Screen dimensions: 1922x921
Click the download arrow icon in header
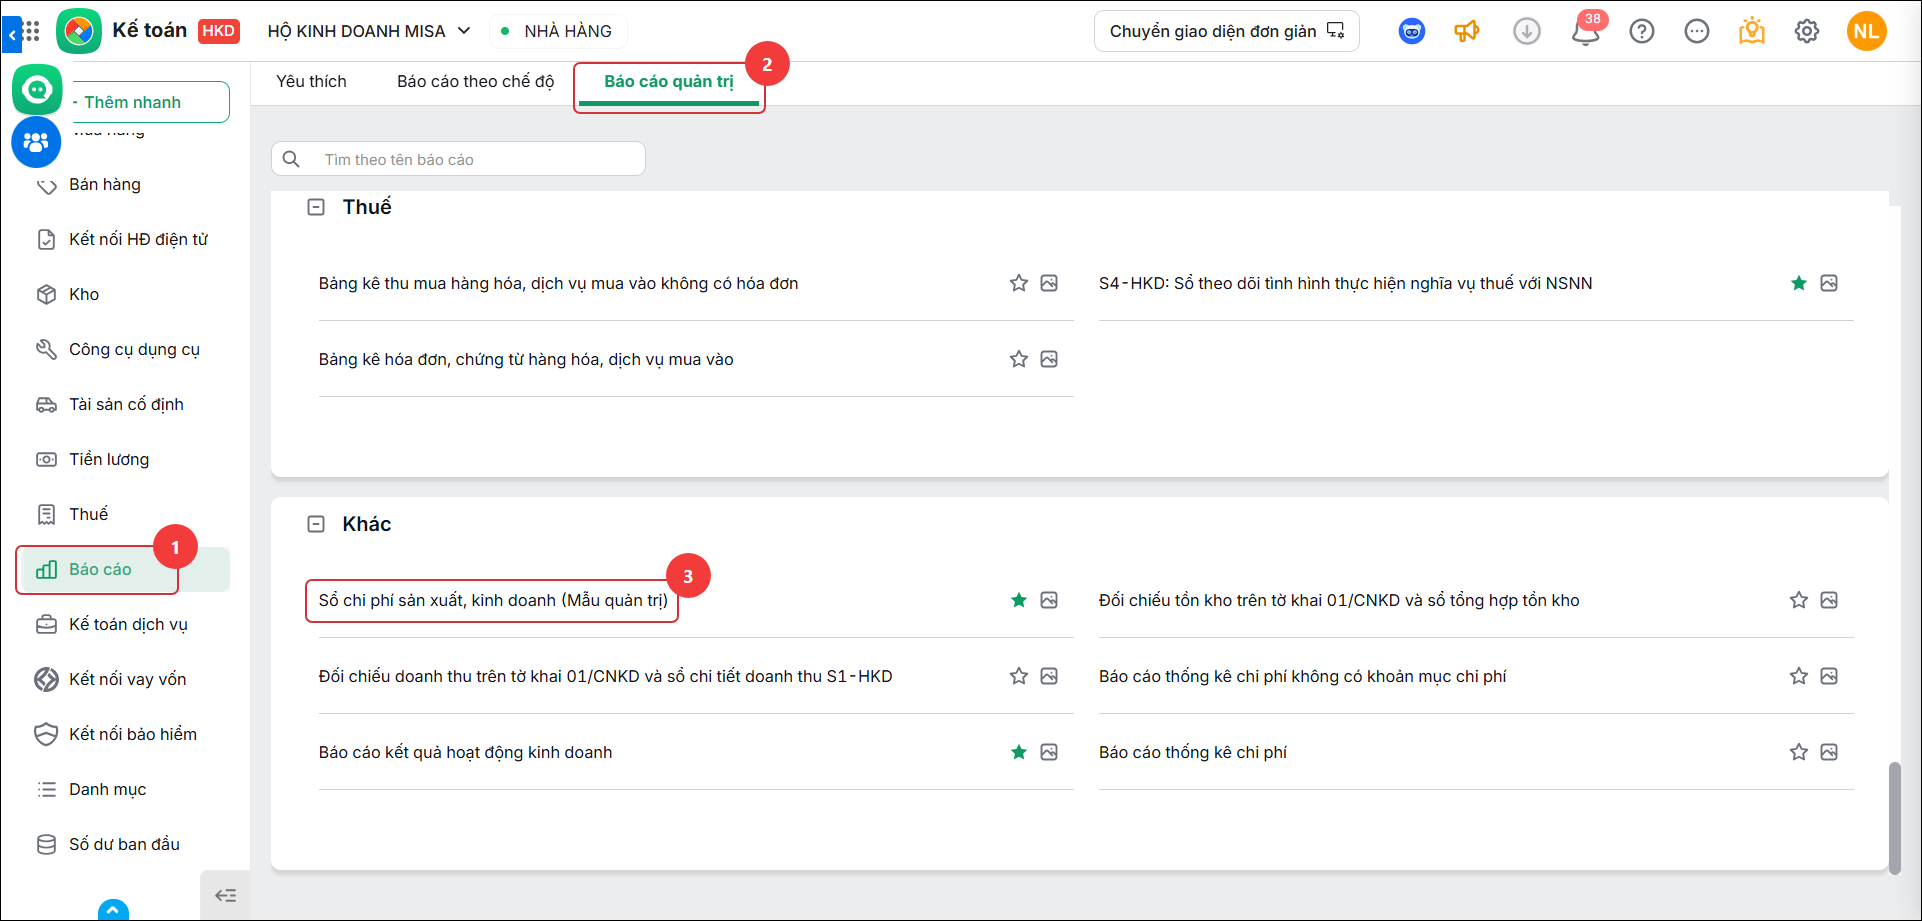(1527, 32)
